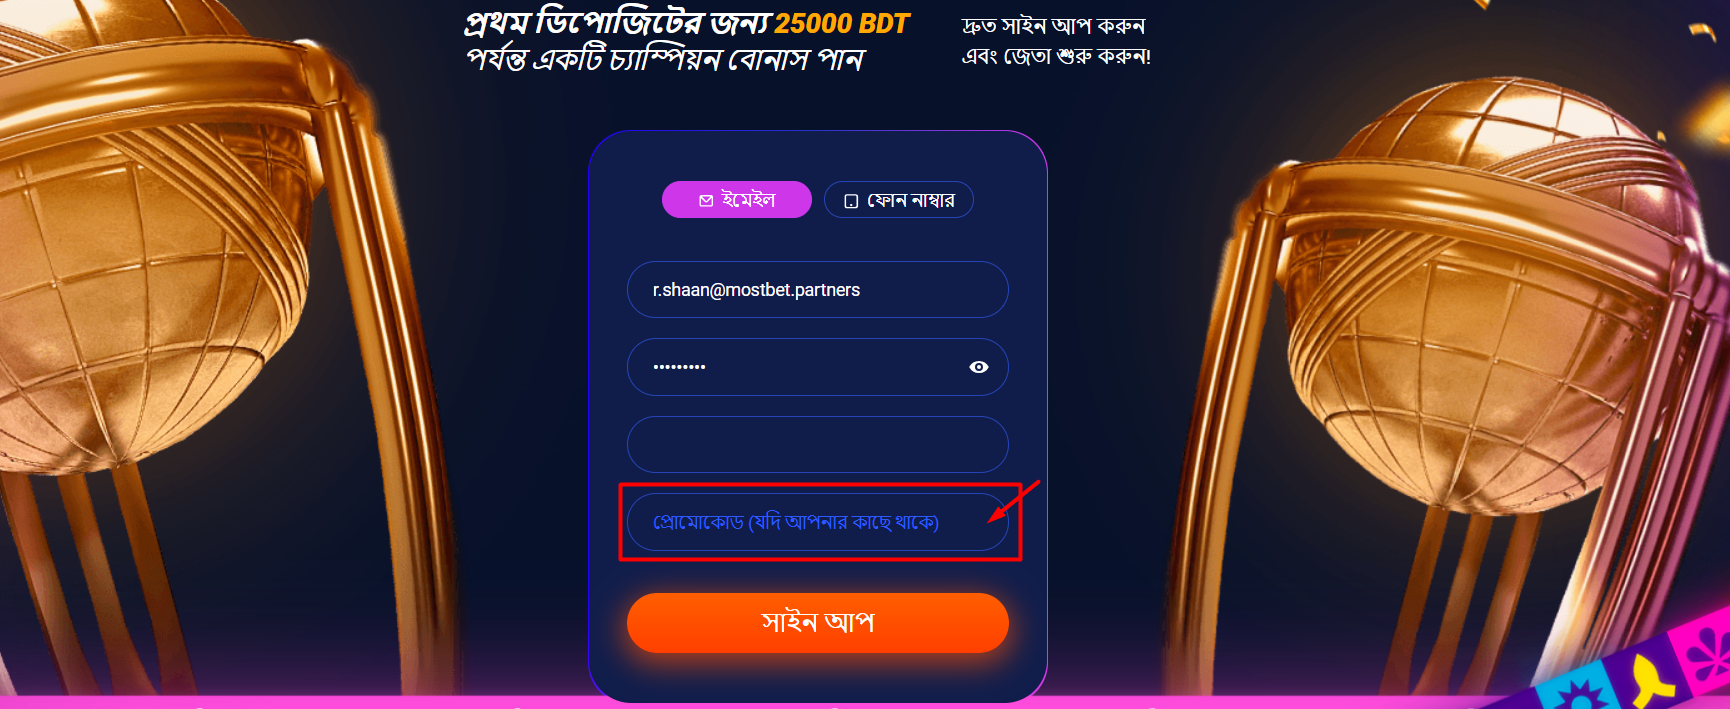Click the red arrow annotation
This screenshot has width=1730, height=709.
(x=1013, y=502)
